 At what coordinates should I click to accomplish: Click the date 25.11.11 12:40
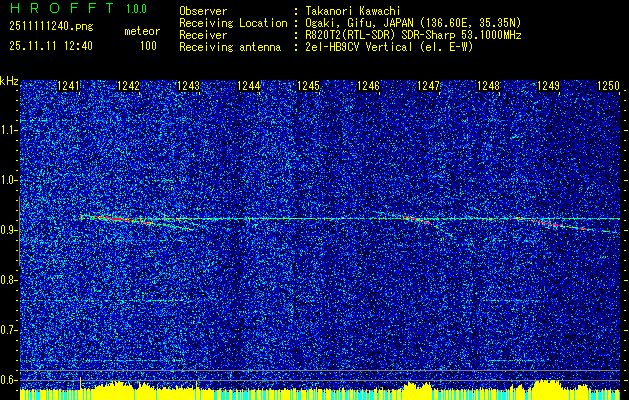point(51,46)
